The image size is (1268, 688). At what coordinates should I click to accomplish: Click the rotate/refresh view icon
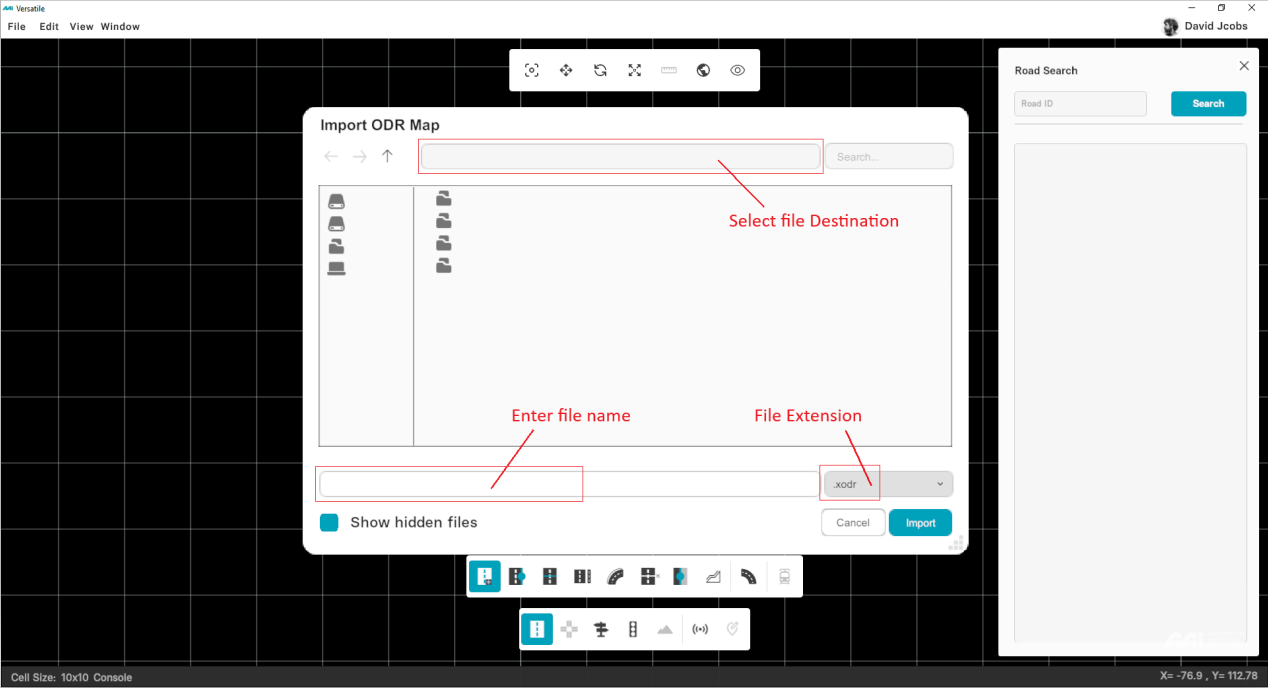[600, 70]
